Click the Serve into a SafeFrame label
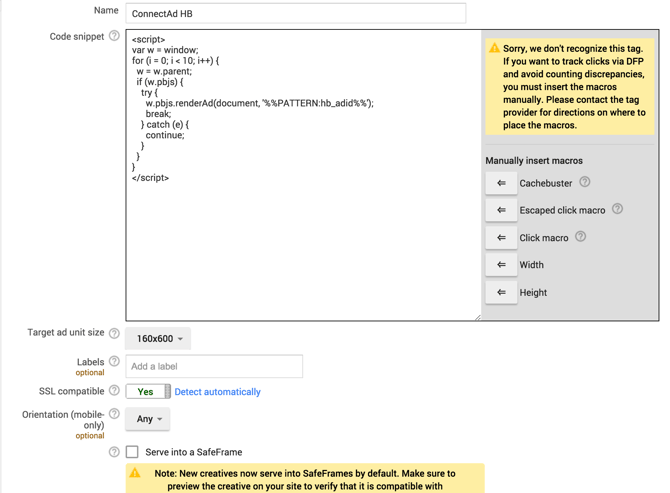The height and width of the screenshot is (493, 670). coord(194,452)
